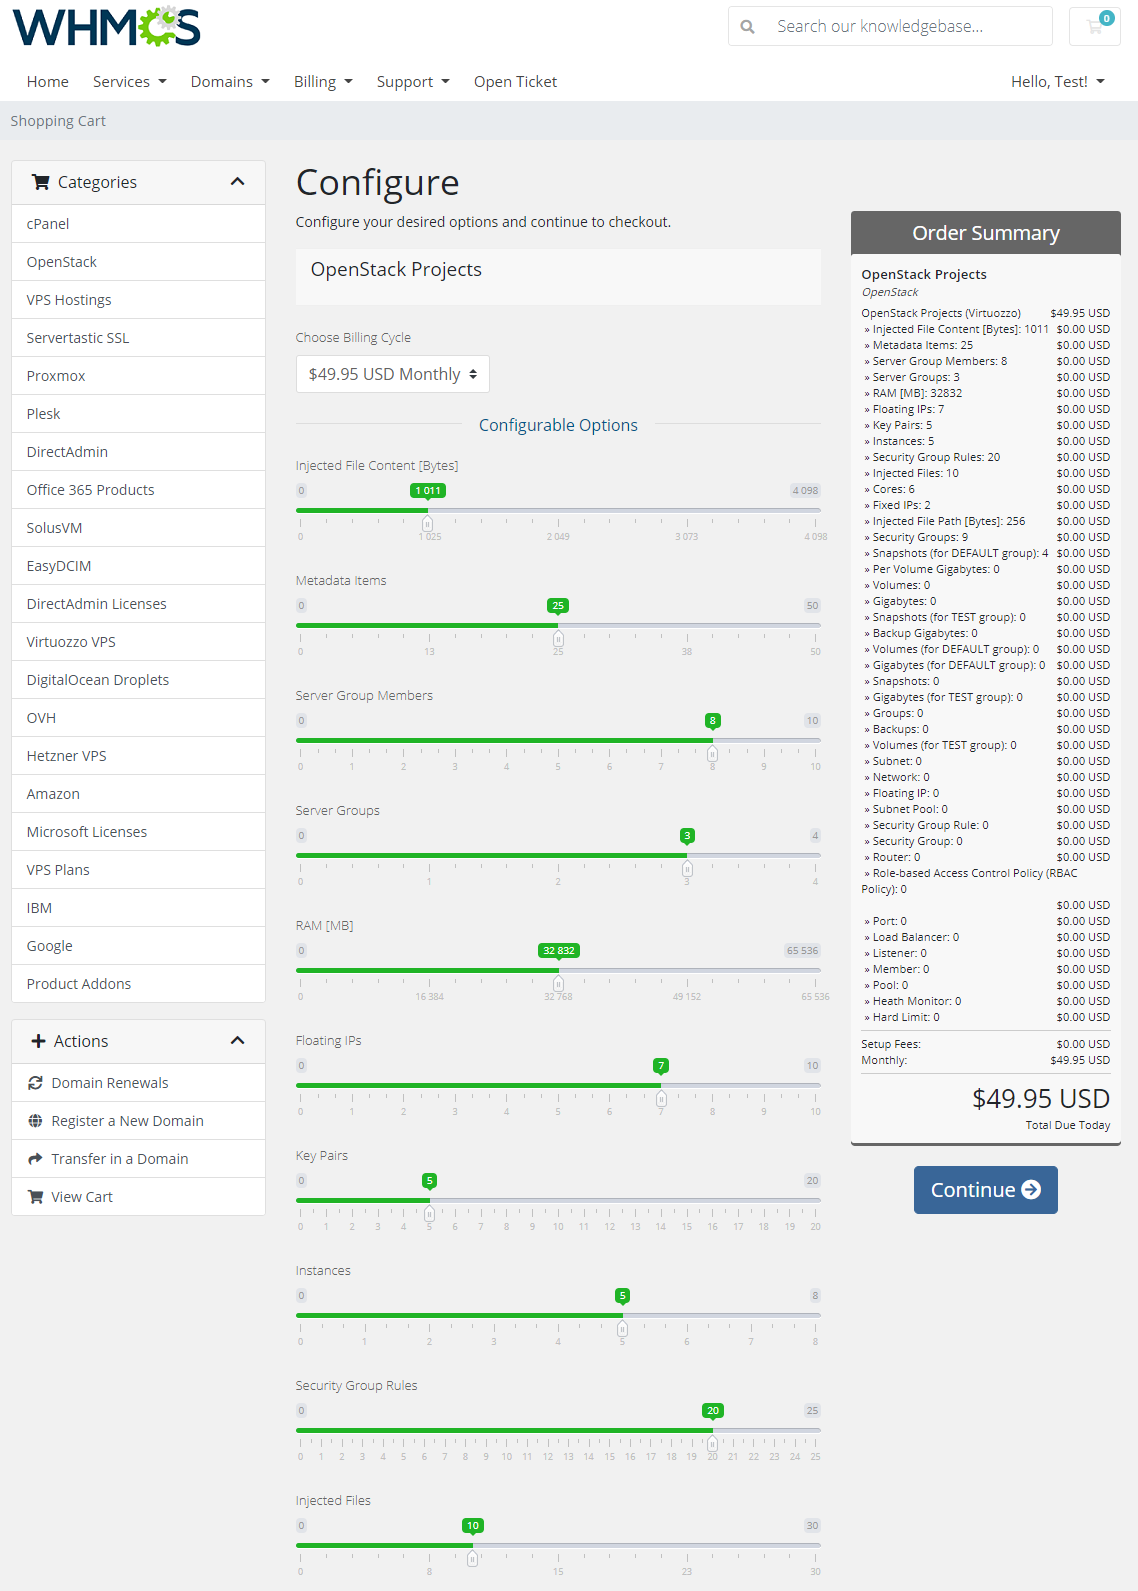Viewport: 1138px width, 1591px height.
Task: Collapse the Actions panel chevron
Action: pyautogui.click(x=237, y=1041)
